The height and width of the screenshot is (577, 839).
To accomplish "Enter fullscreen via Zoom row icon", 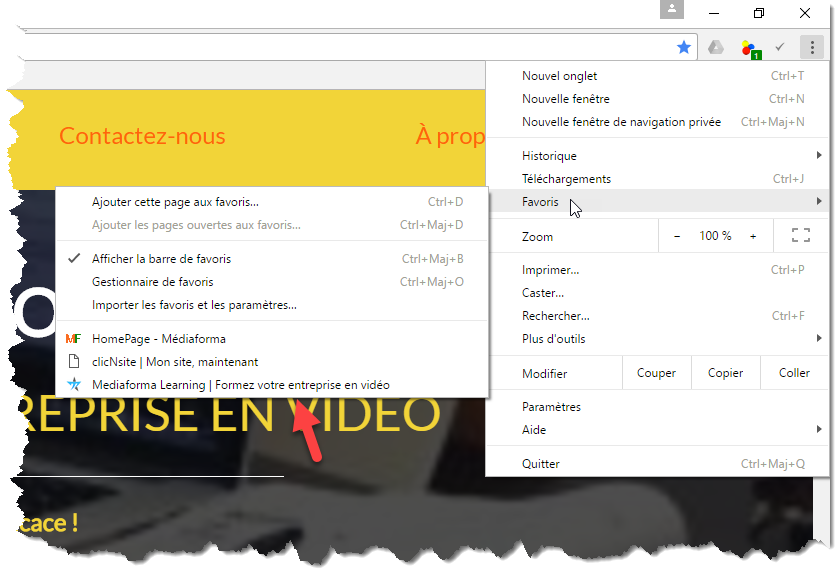I will point(800,236).
